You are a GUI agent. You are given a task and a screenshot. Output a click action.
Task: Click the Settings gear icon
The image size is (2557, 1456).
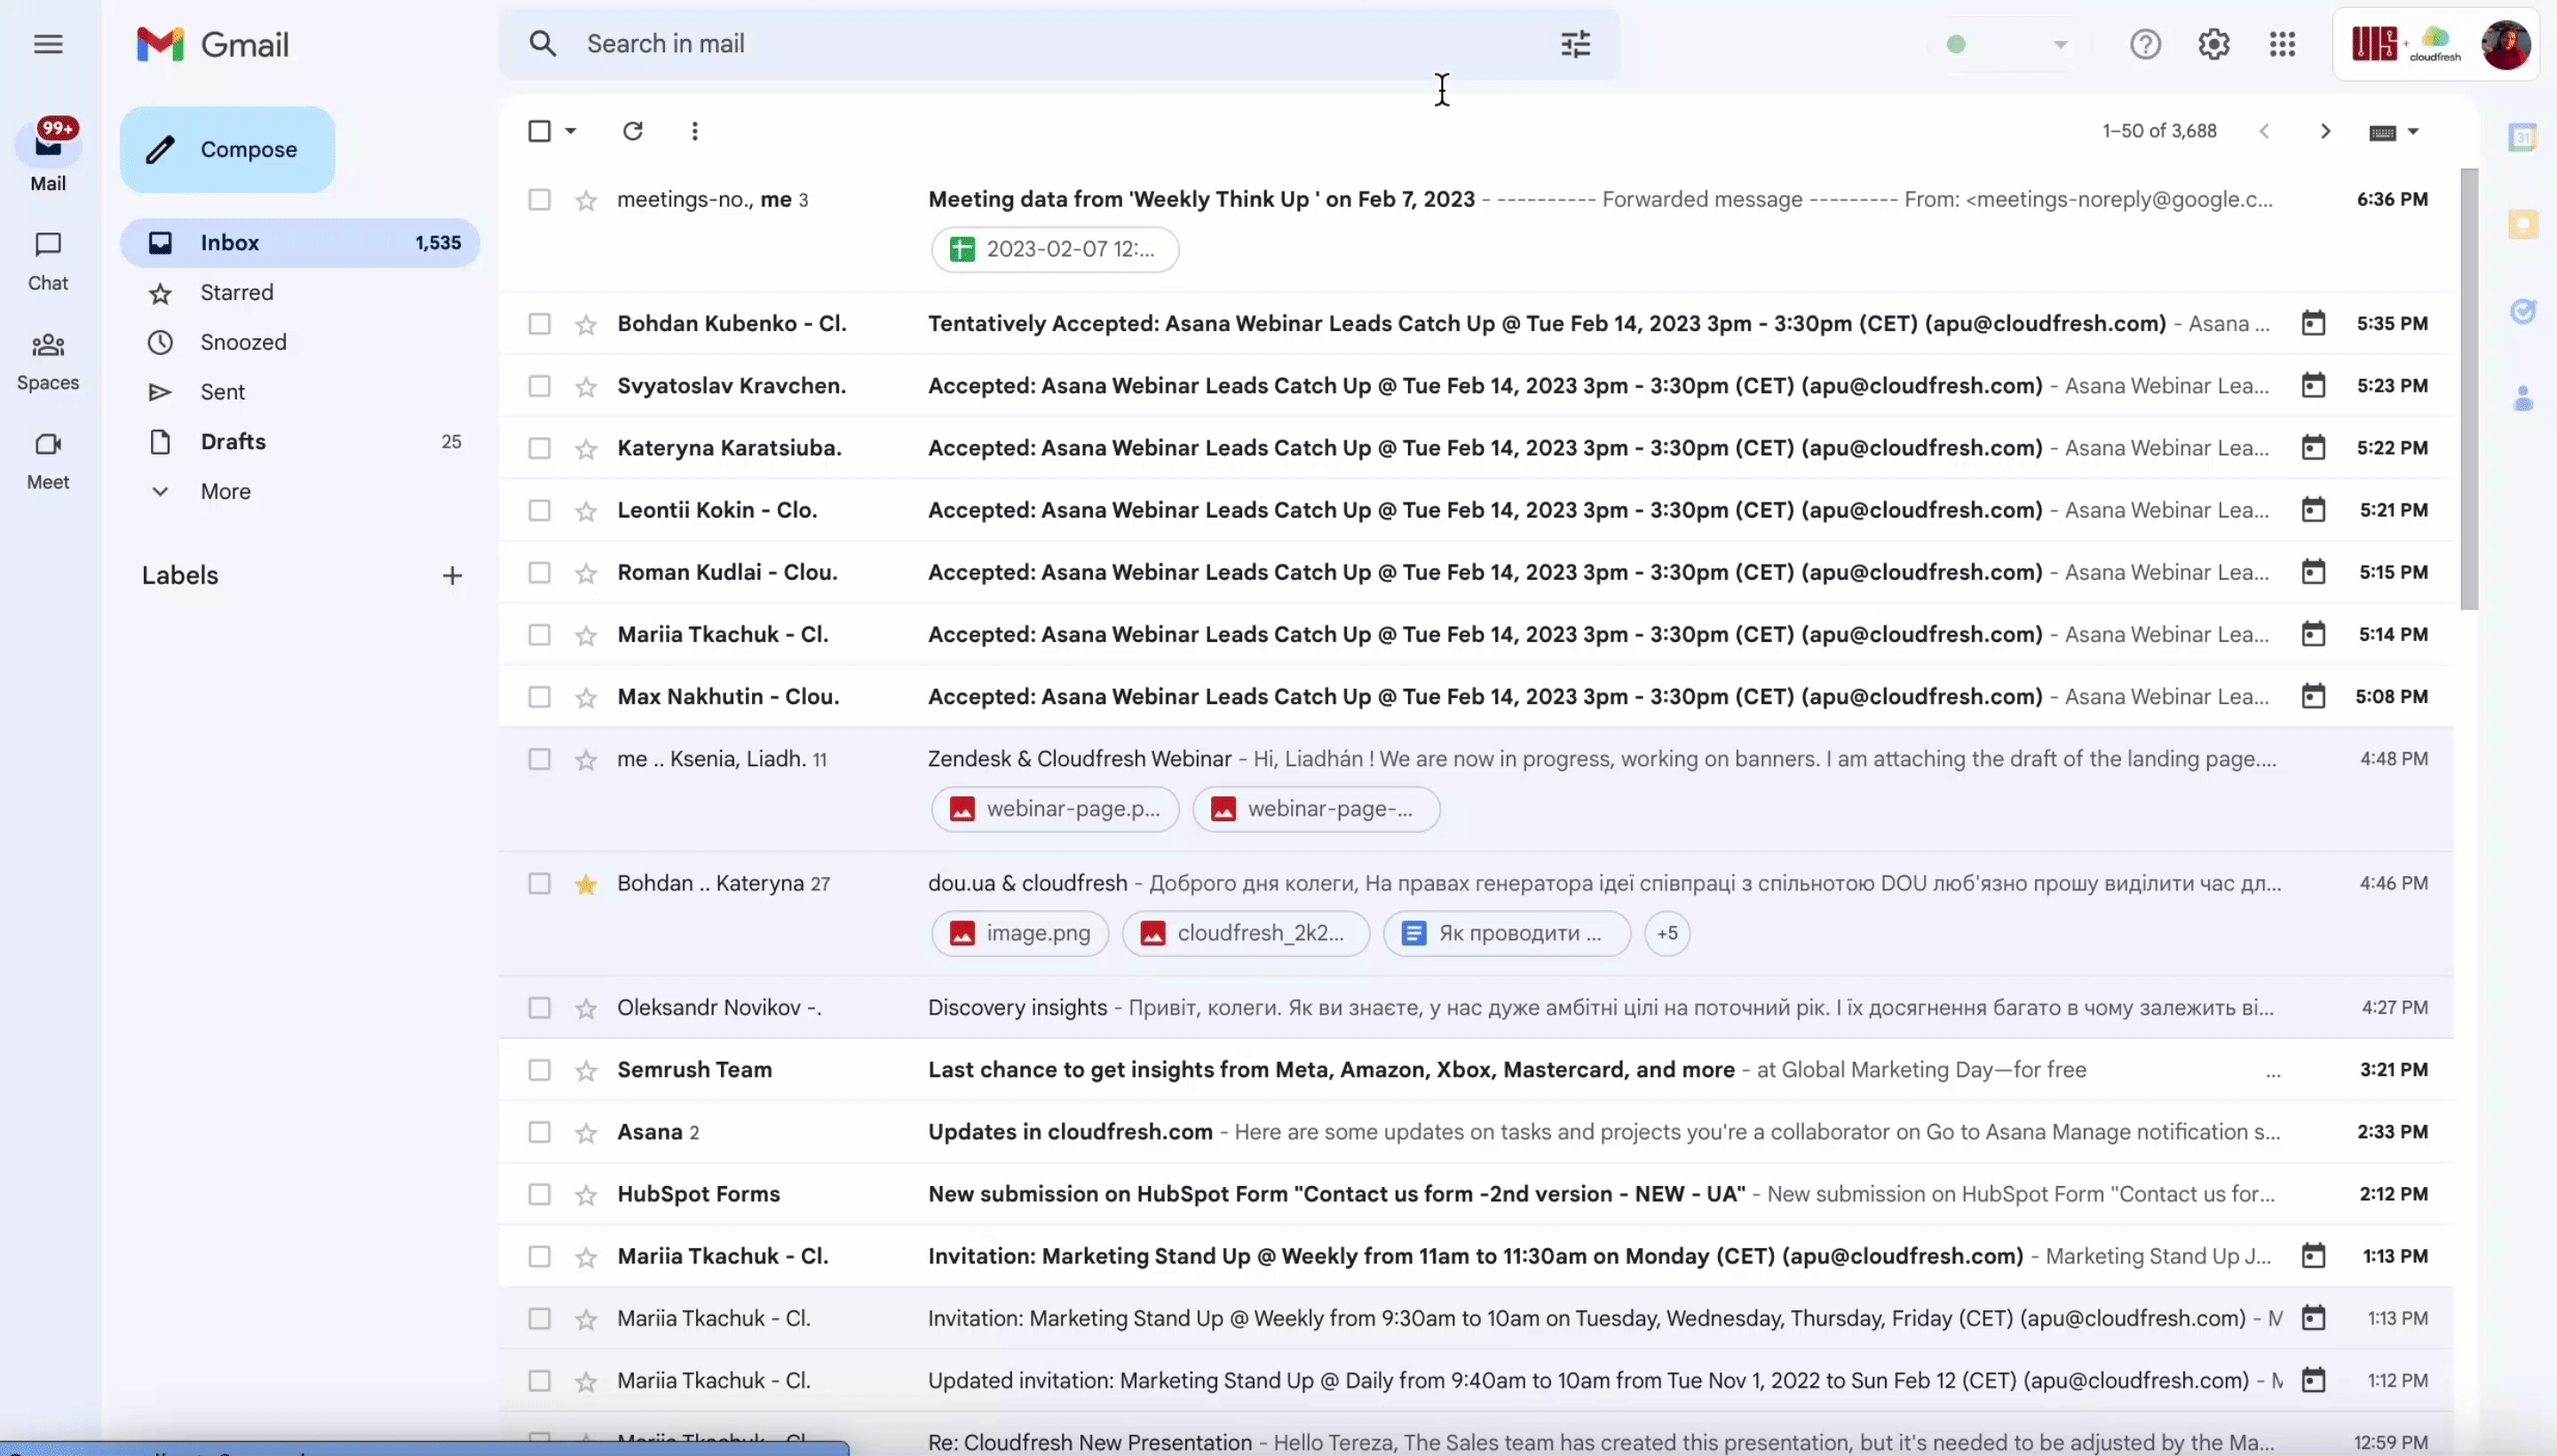click(x=2214, y=44)
